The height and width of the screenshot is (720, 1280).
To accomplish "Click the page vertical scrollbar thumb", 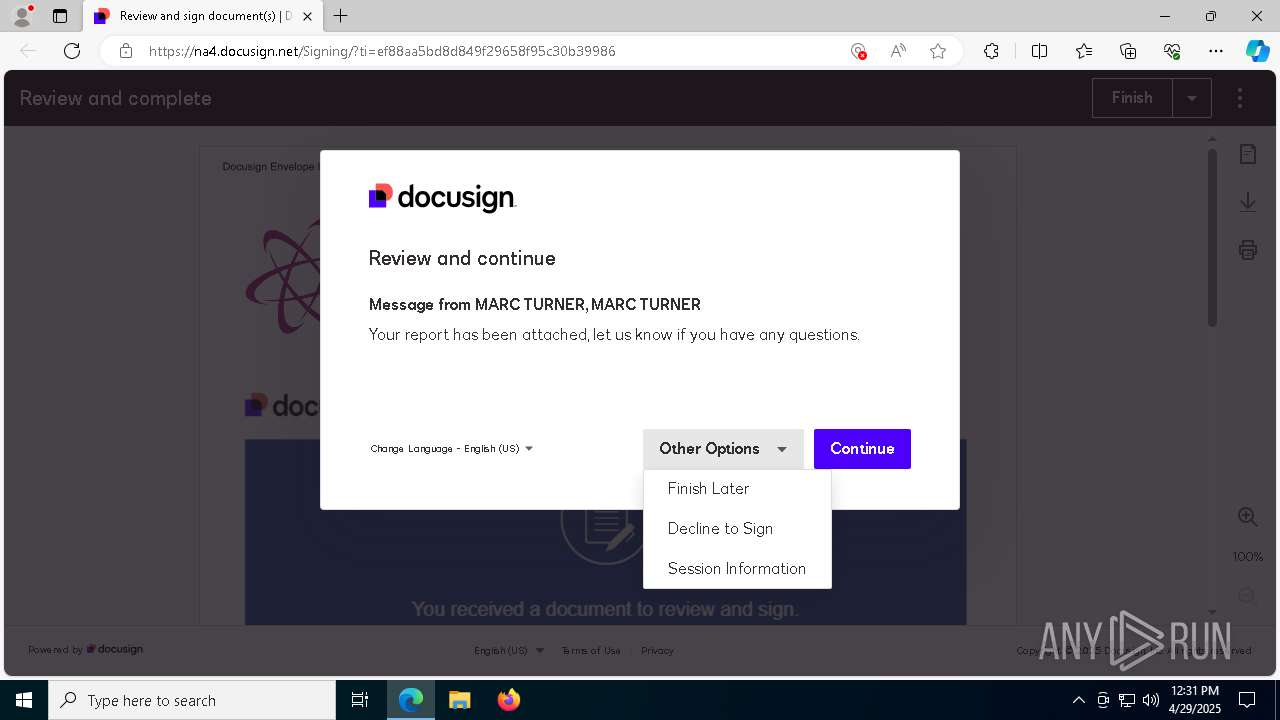I will [1212, 237].
